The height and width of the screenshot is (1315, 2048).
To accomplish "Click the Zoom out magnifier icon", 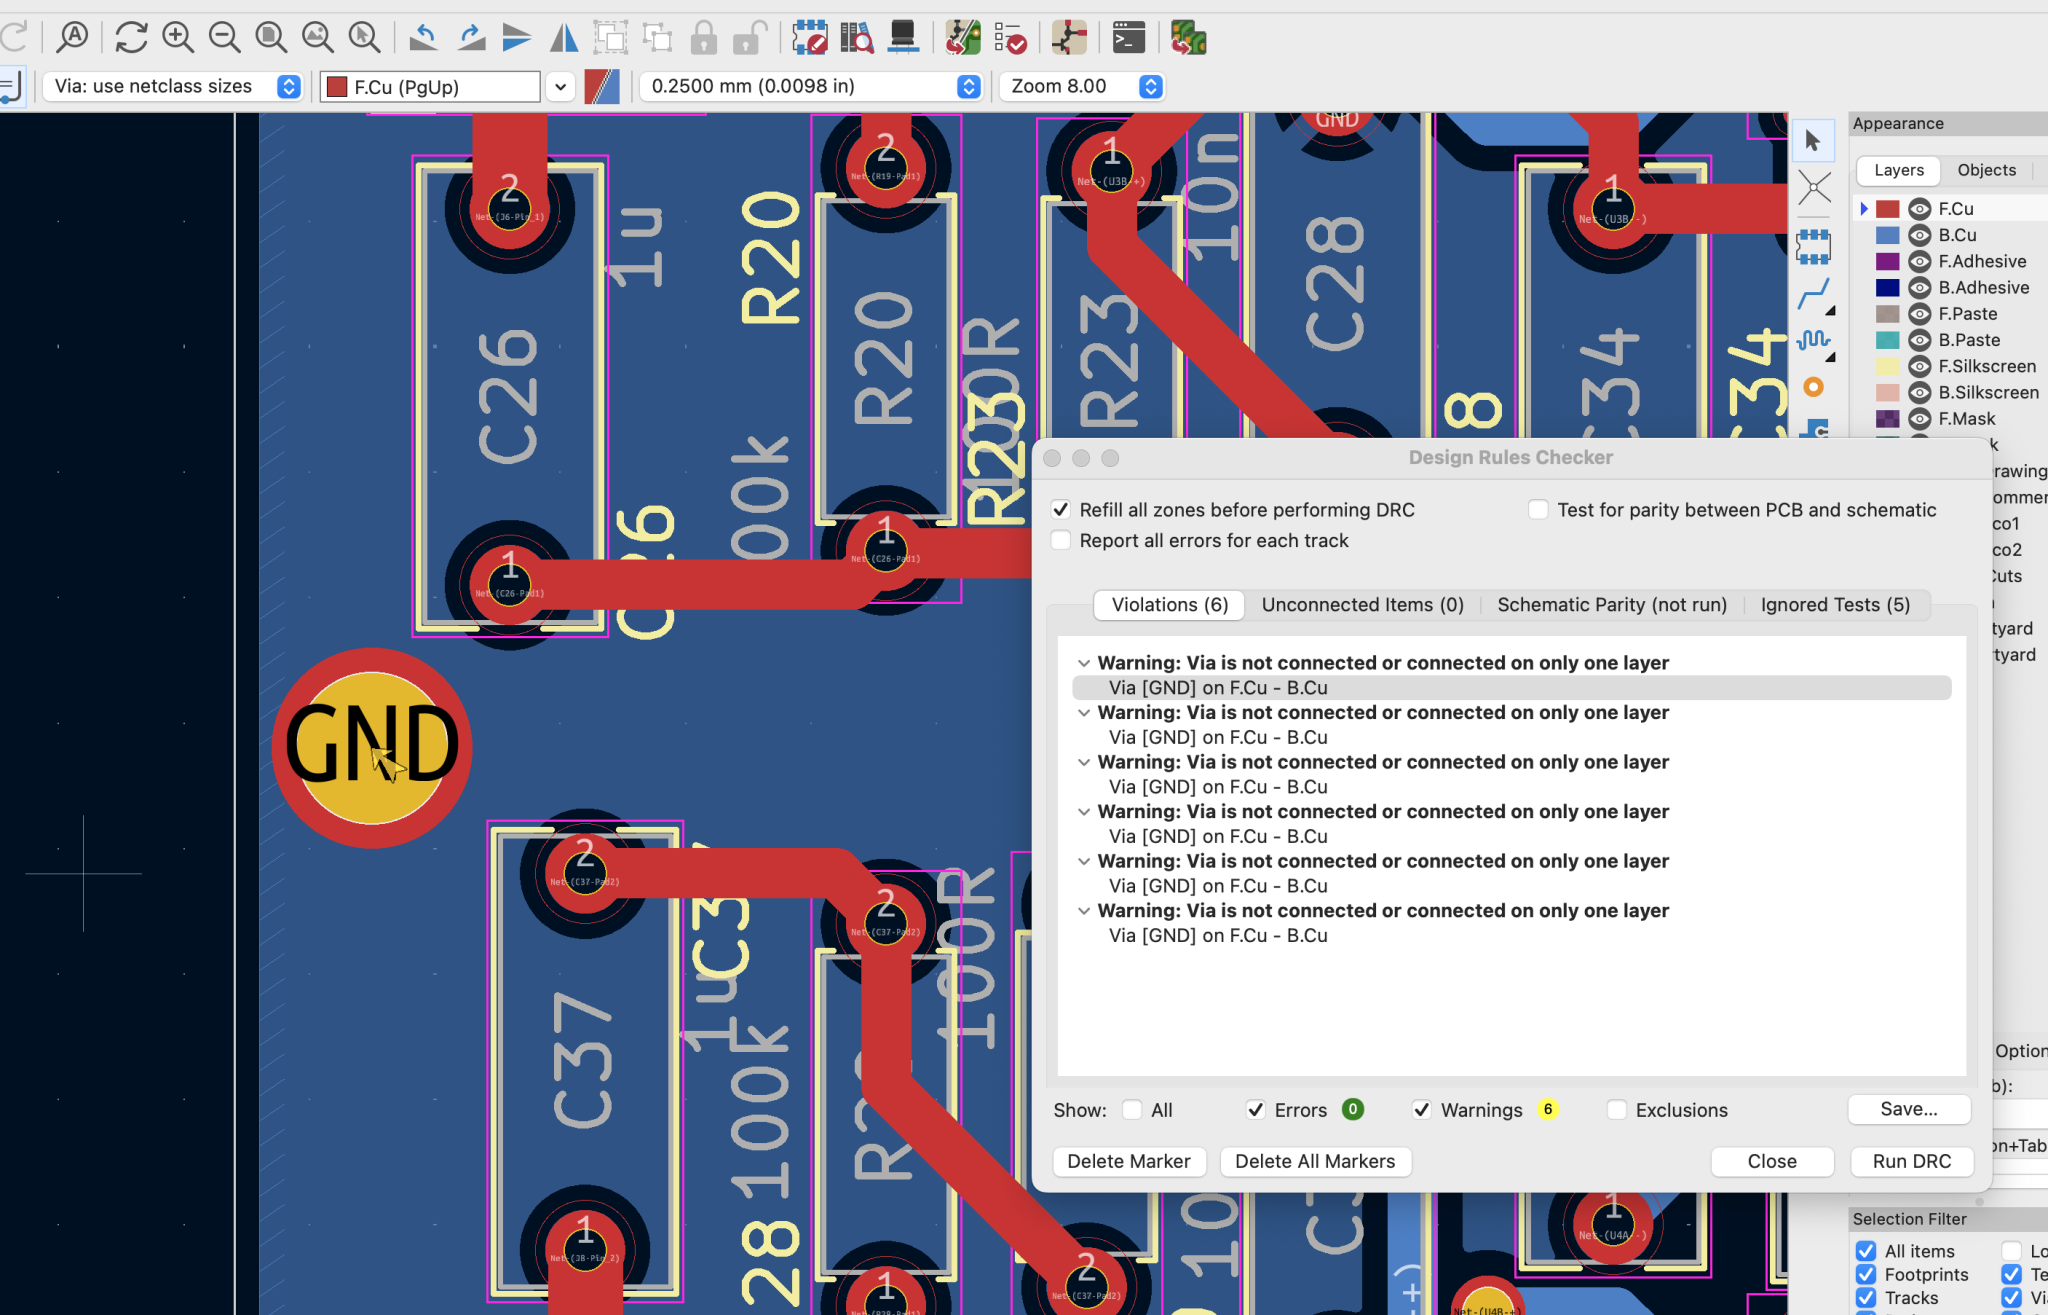I will (x=225, y=38).
